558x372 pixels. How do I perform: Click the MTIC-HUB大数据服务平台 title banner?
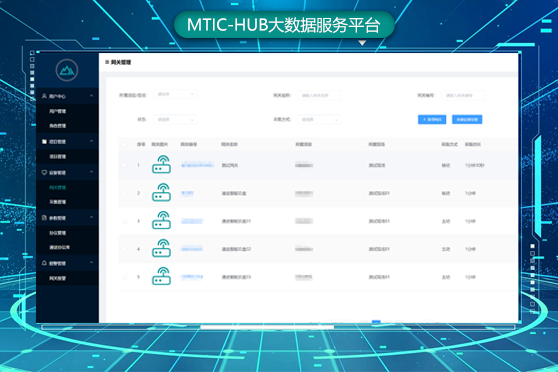coord(284,25)
